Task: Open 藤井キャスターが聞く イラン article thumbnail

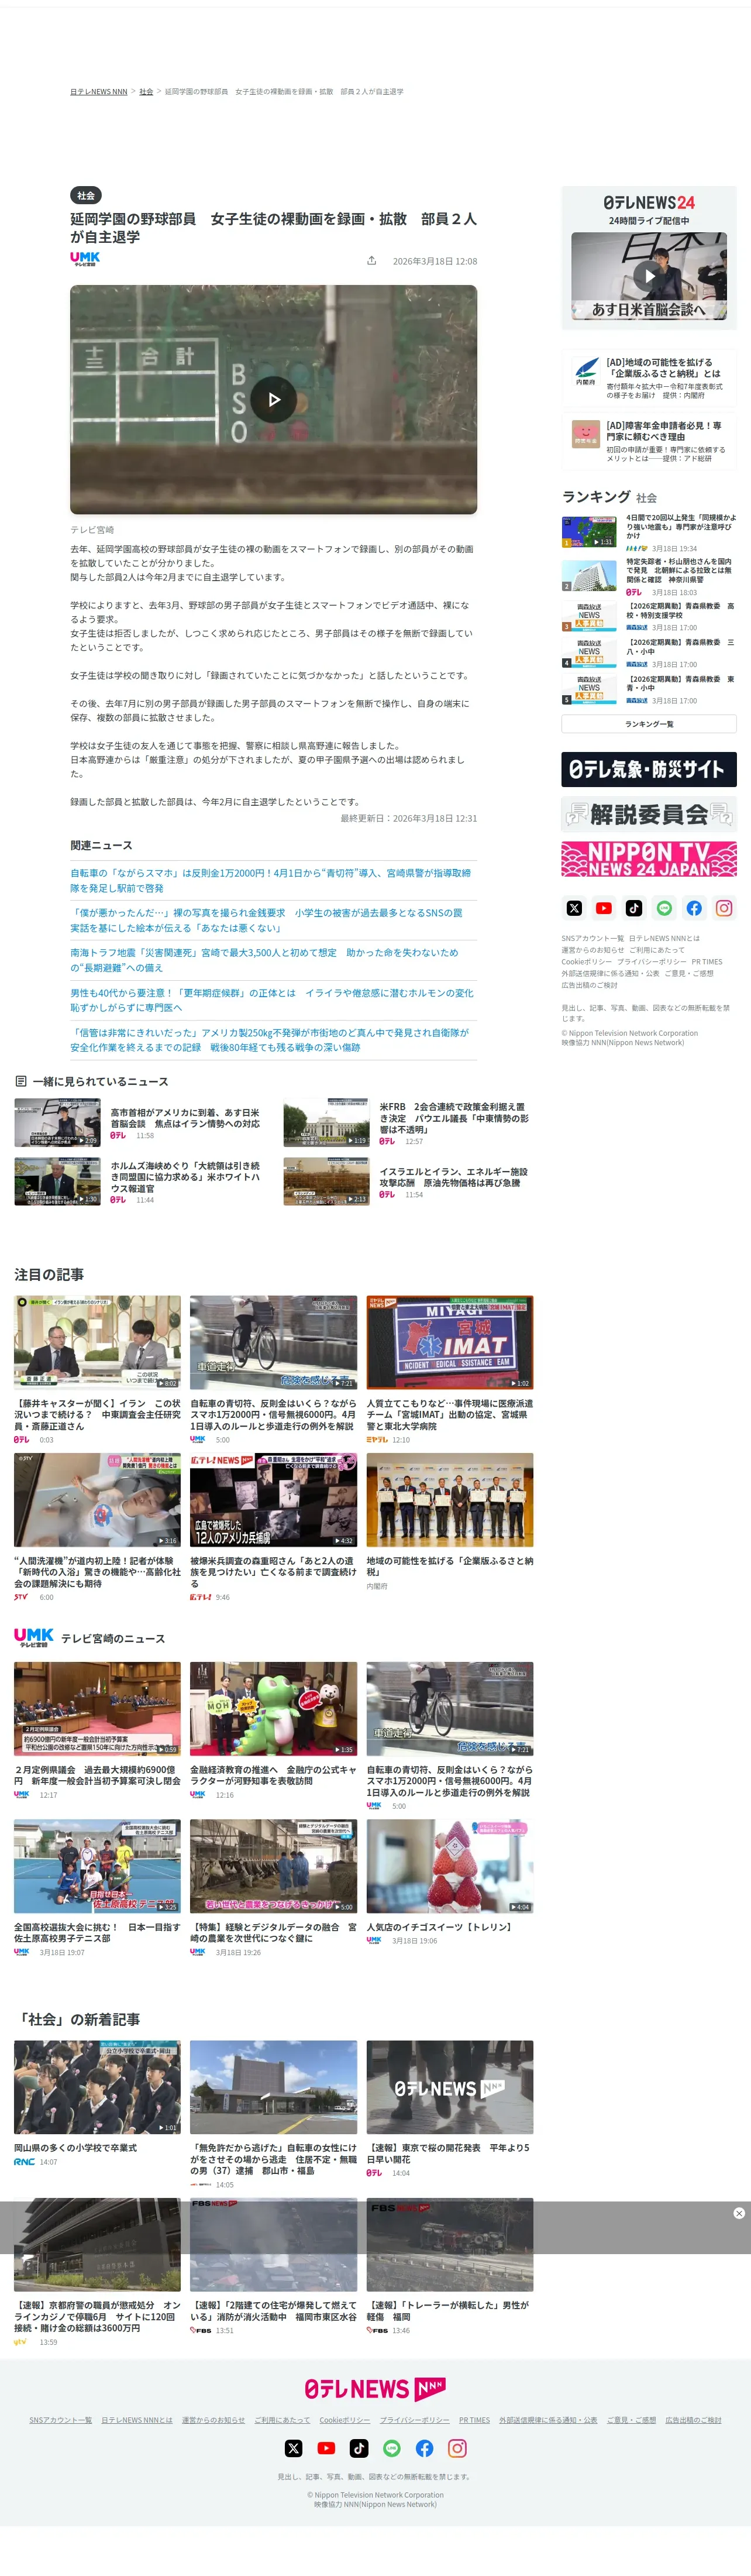Action: [97, 1342]
